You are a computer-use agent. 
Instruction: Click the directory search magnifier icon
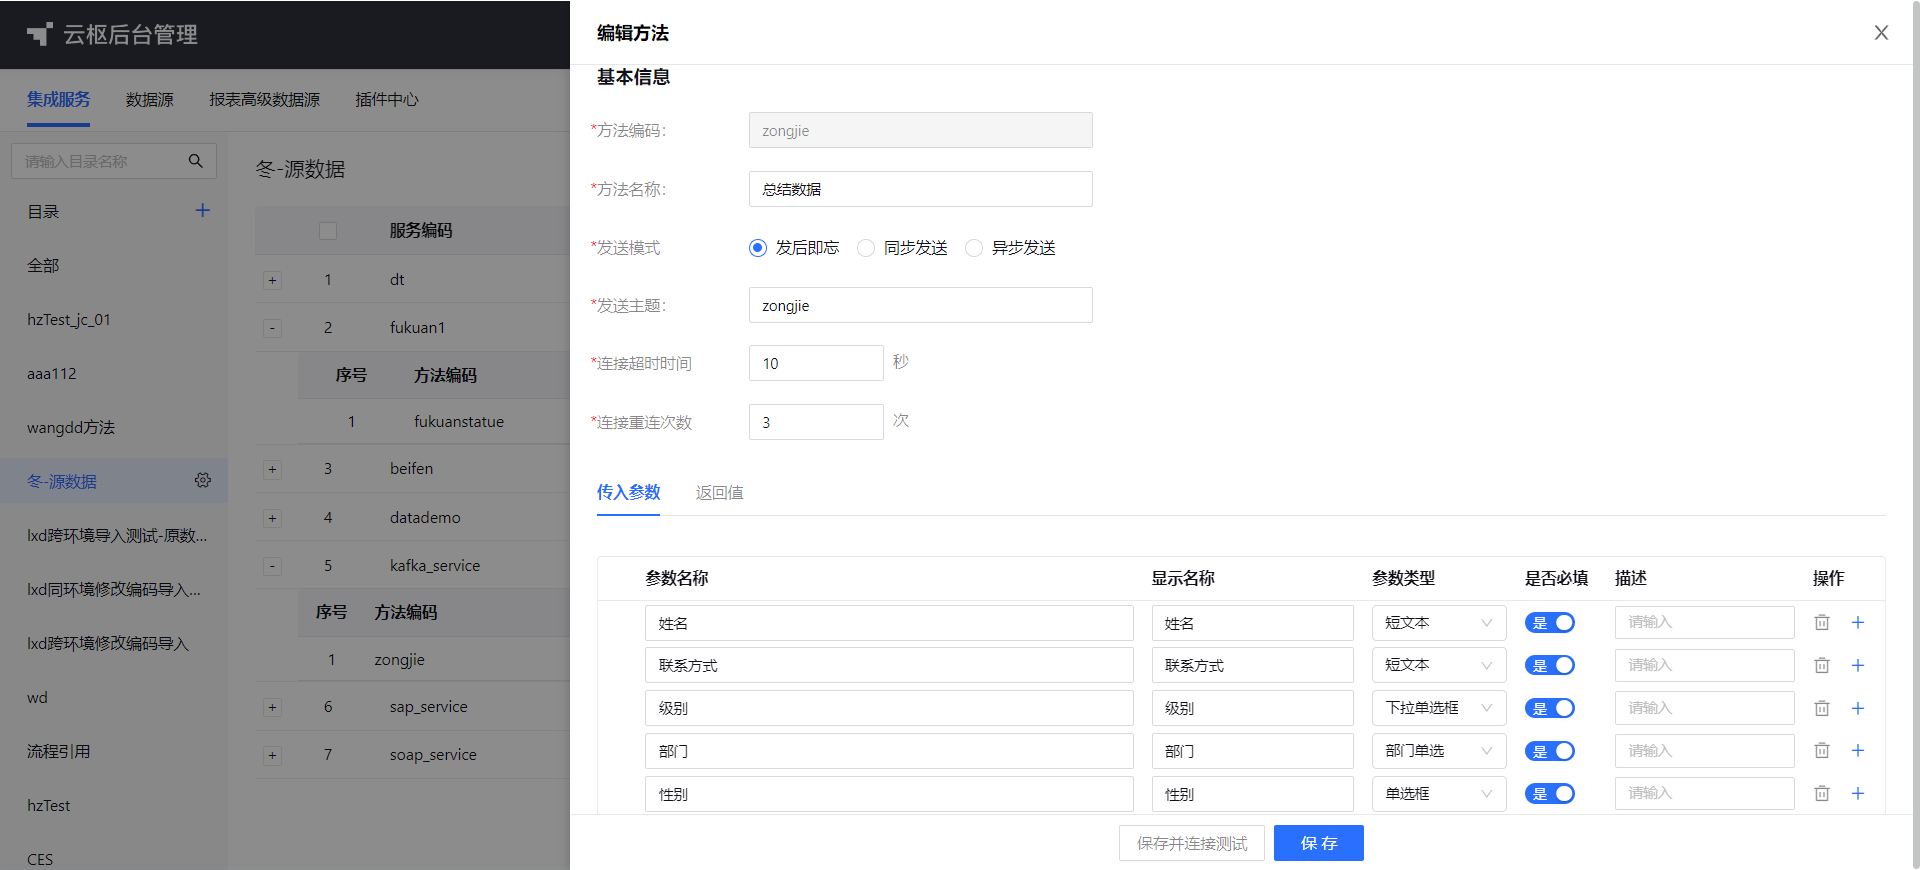[196, 161]
